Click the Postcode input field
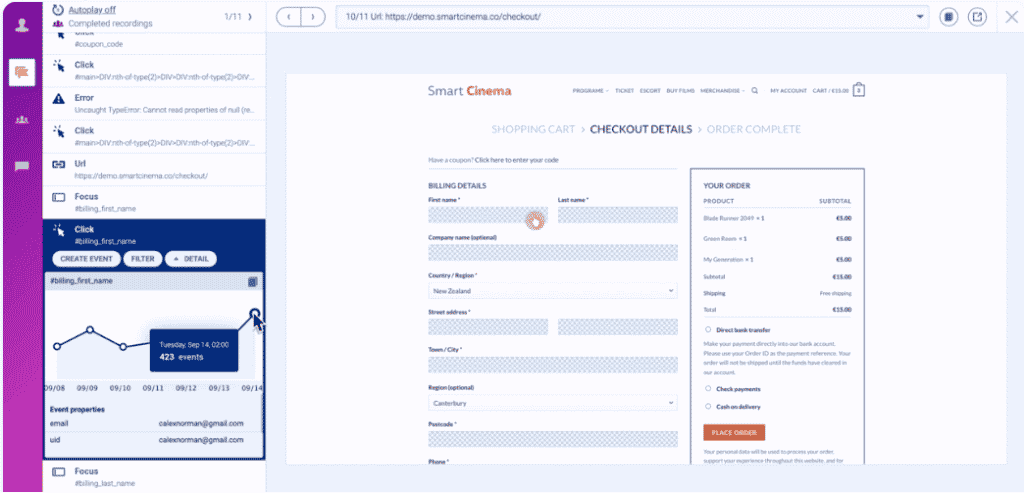 click(552, 439)
